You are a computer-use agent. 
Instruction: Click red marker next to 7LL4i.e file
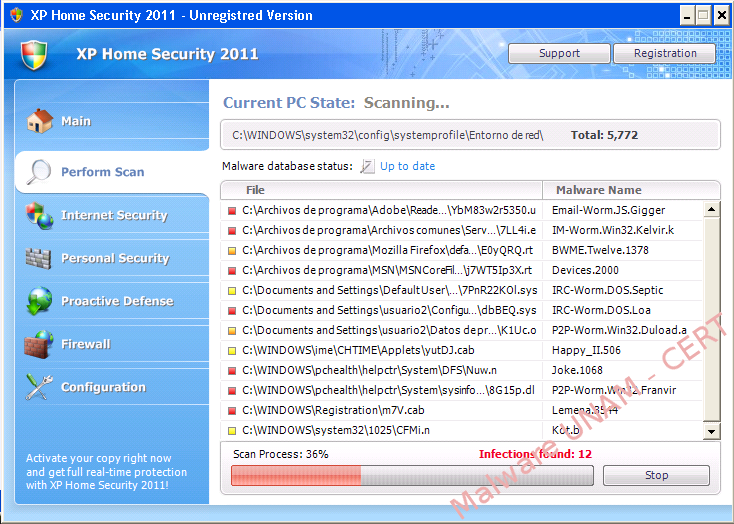[232, 231]
